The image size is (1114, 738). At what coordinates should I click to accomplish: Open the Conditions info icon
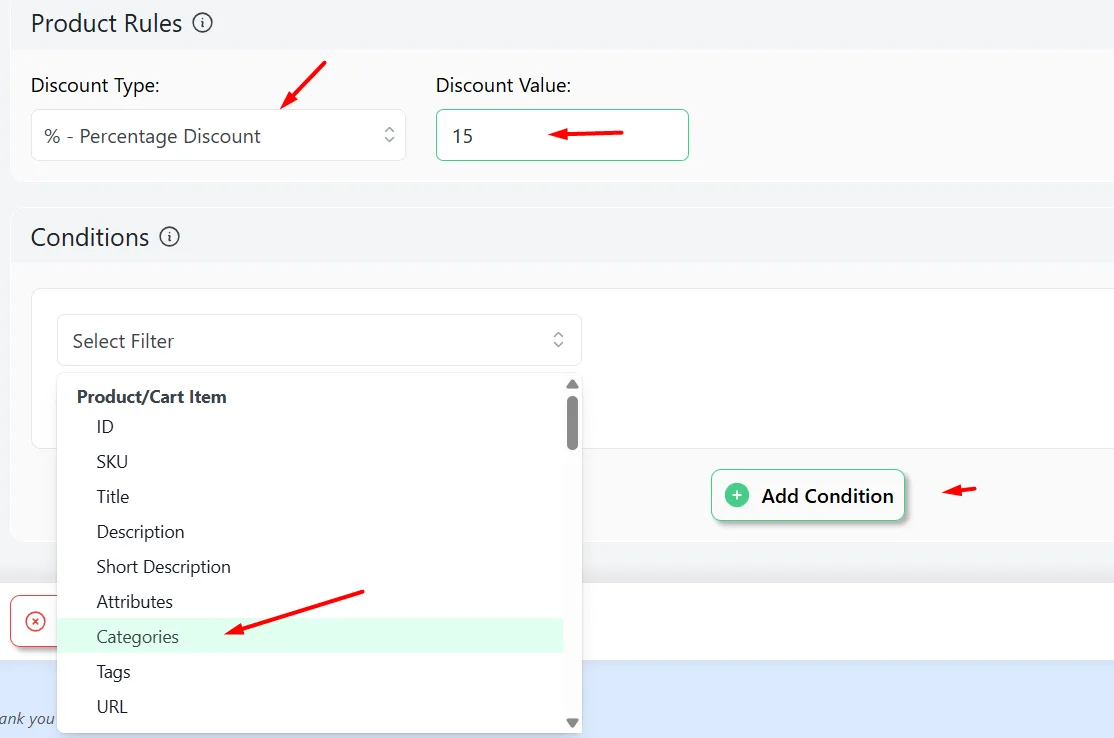[x=169, y=237]
